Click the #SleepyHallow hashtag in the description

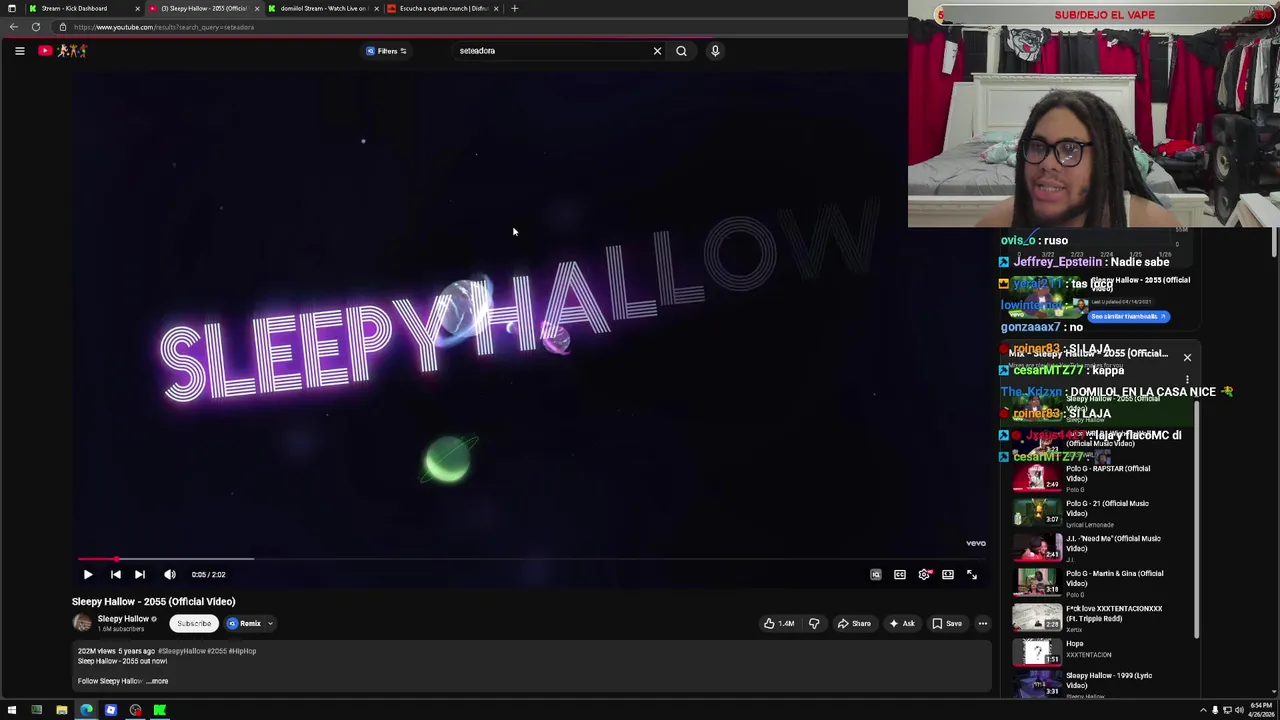coord(180,651)
